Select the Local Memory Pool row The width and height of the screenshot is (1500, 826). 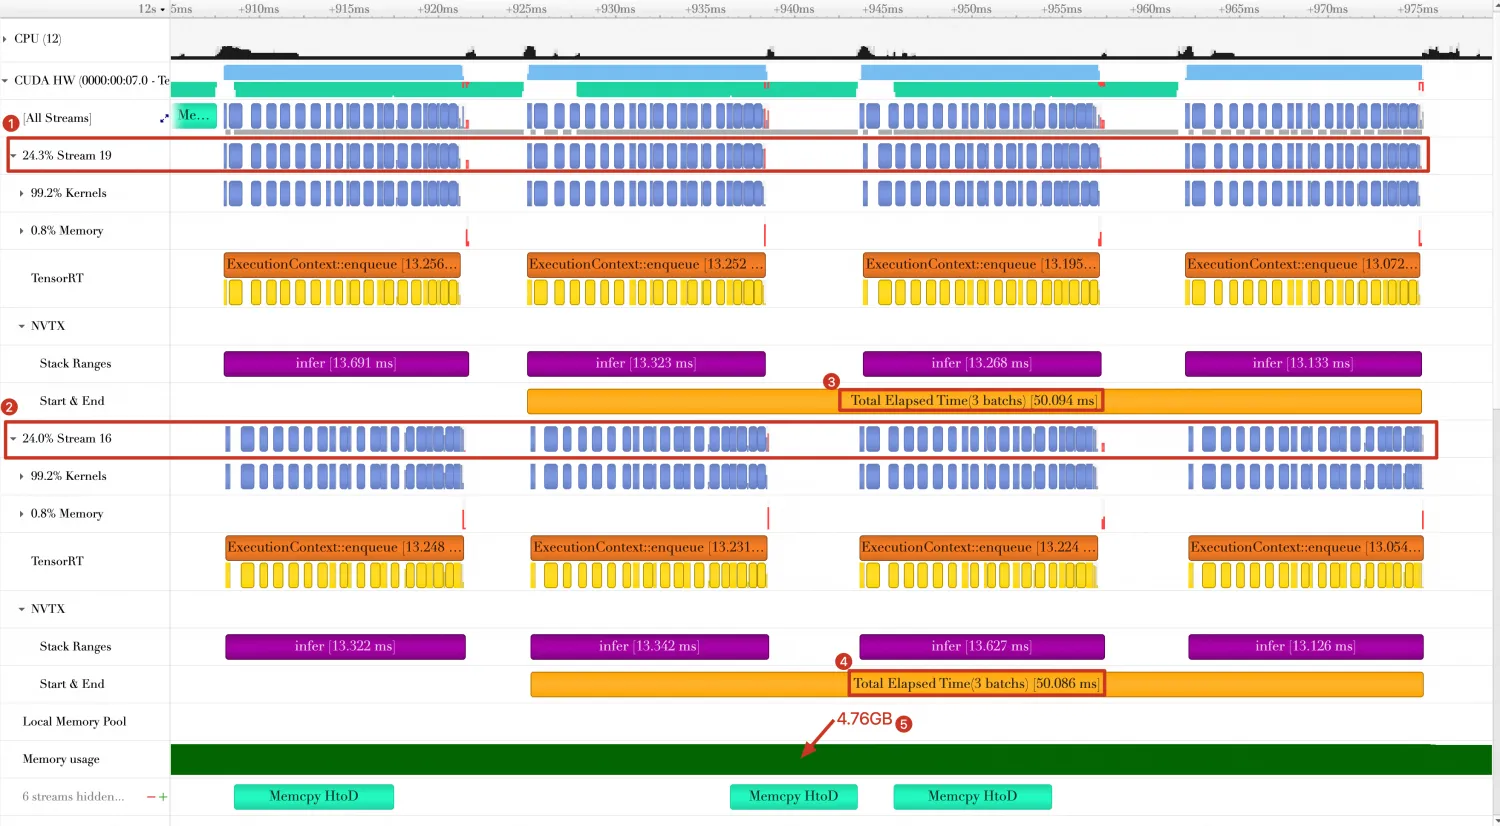tap(75, 722)
